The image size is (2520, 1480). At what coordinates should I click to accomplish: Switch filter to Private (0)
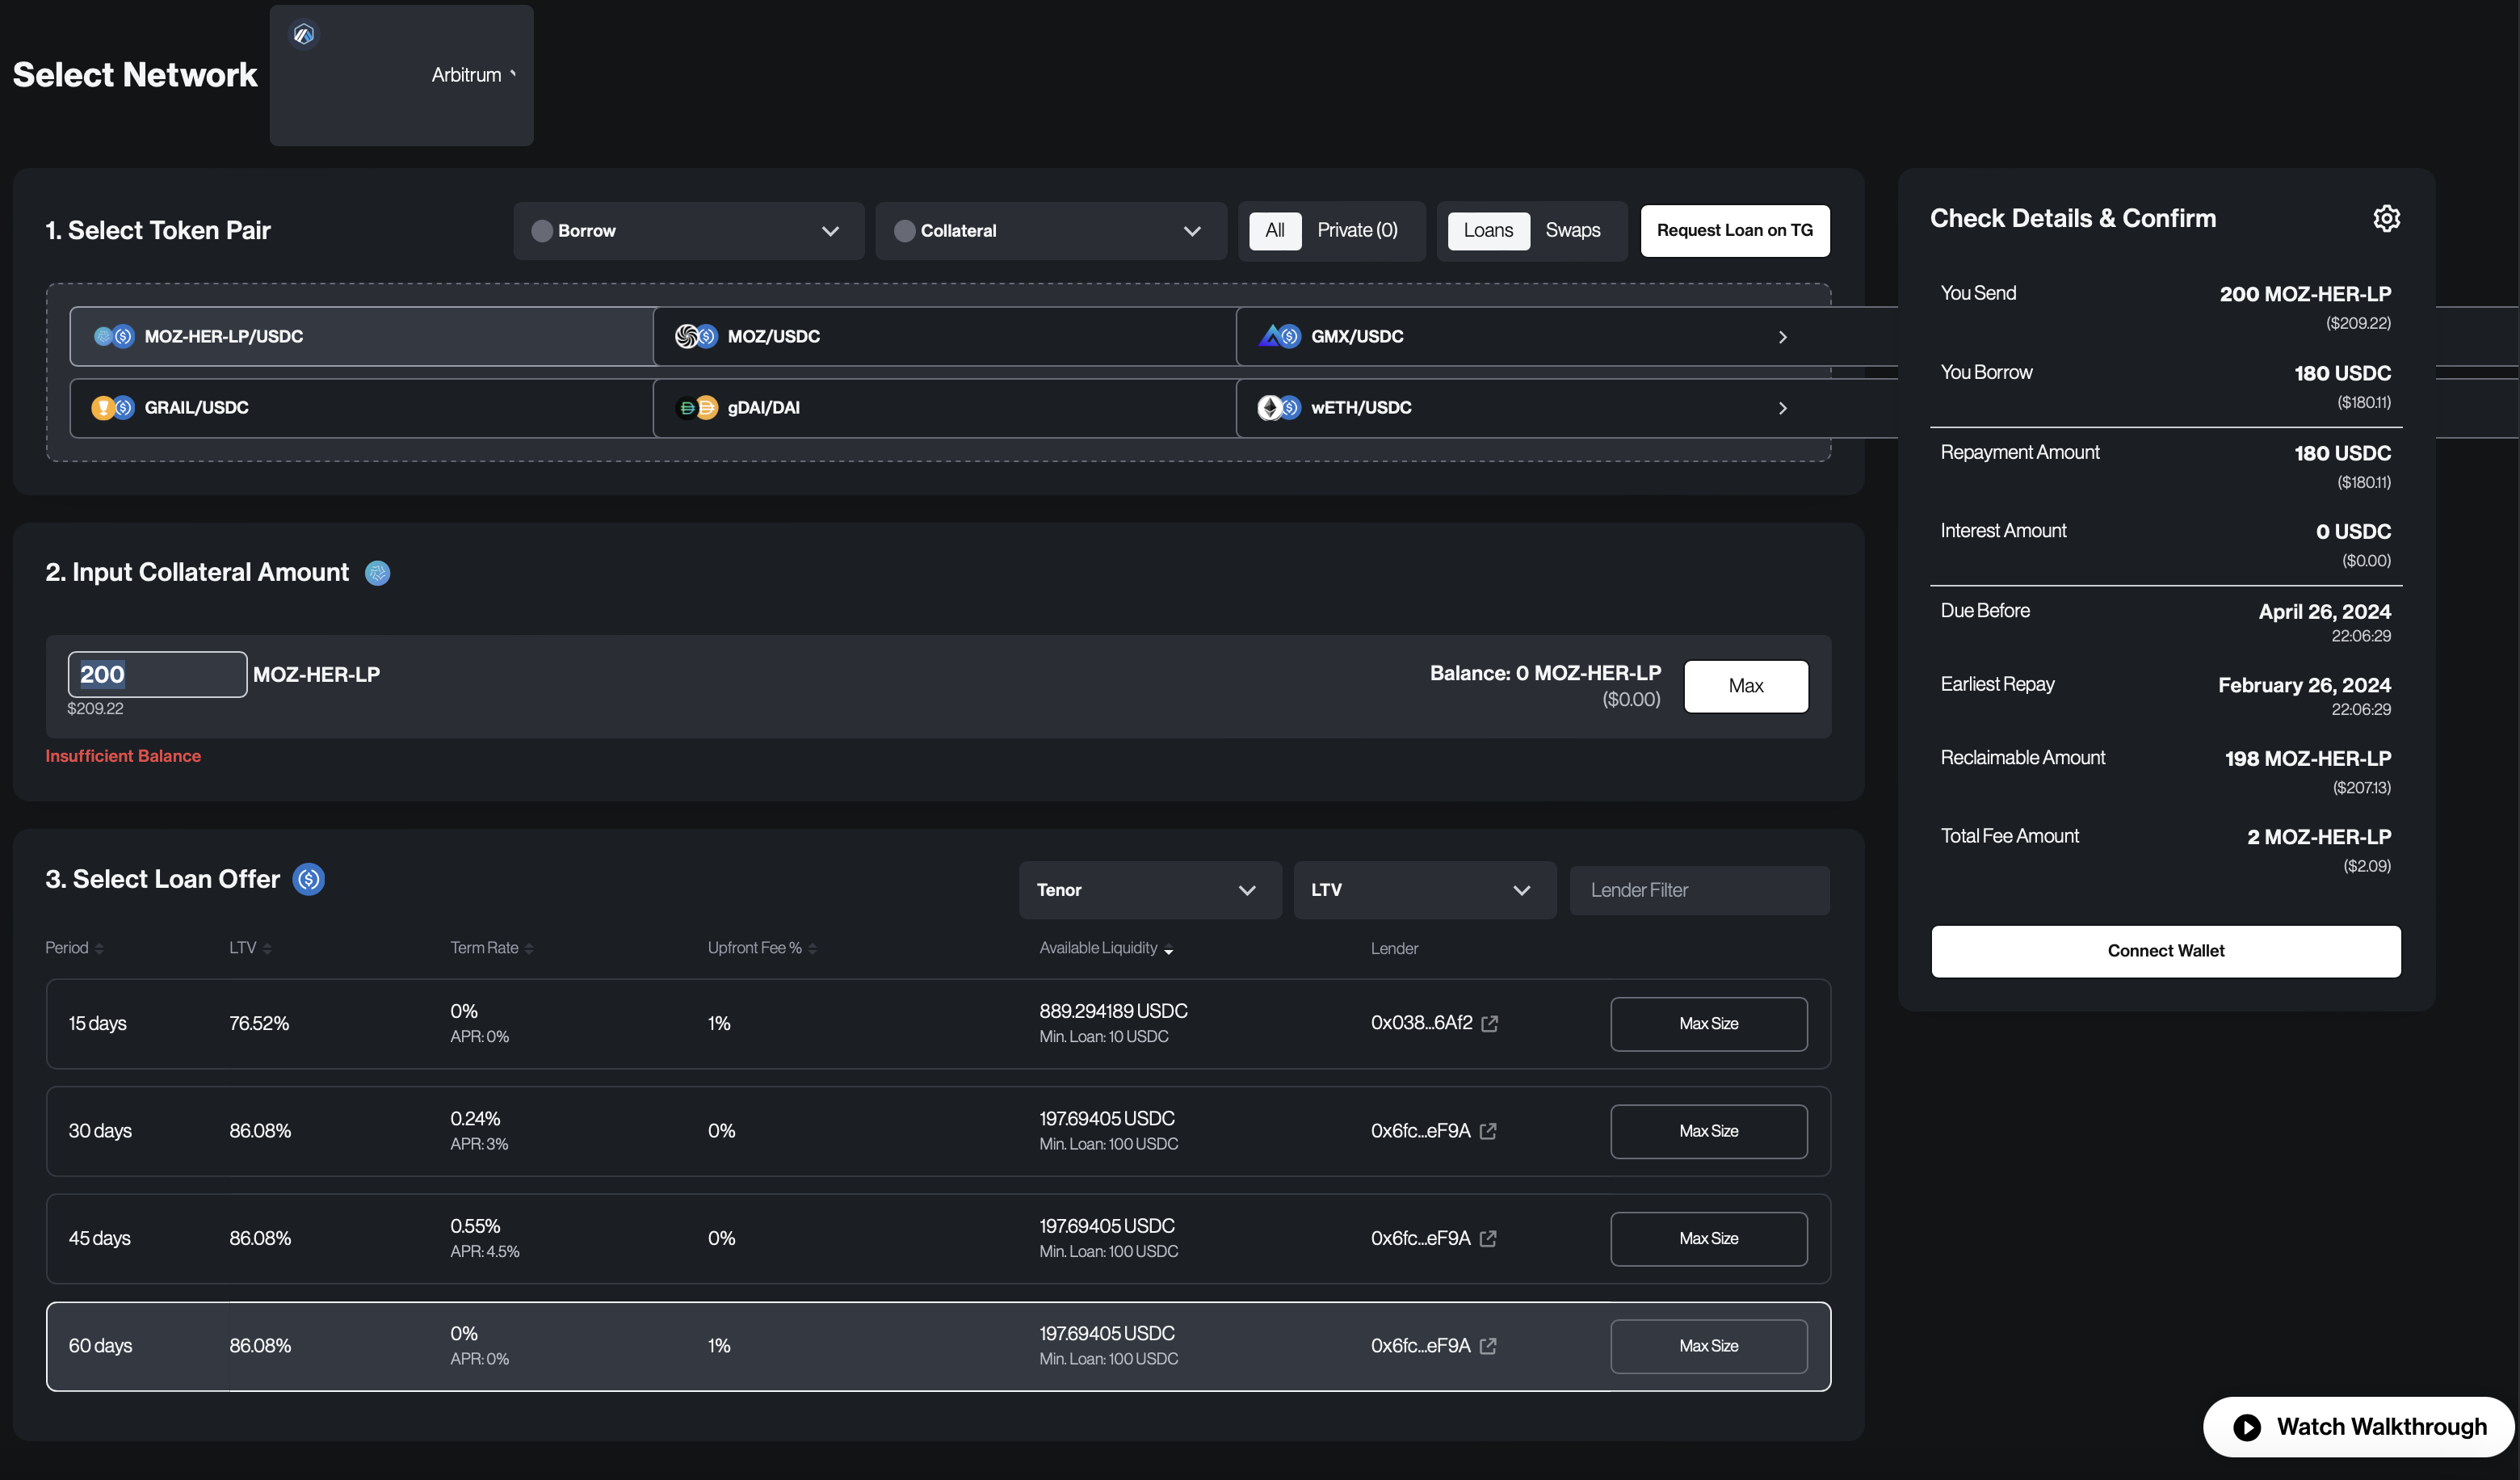point(1357,231)
